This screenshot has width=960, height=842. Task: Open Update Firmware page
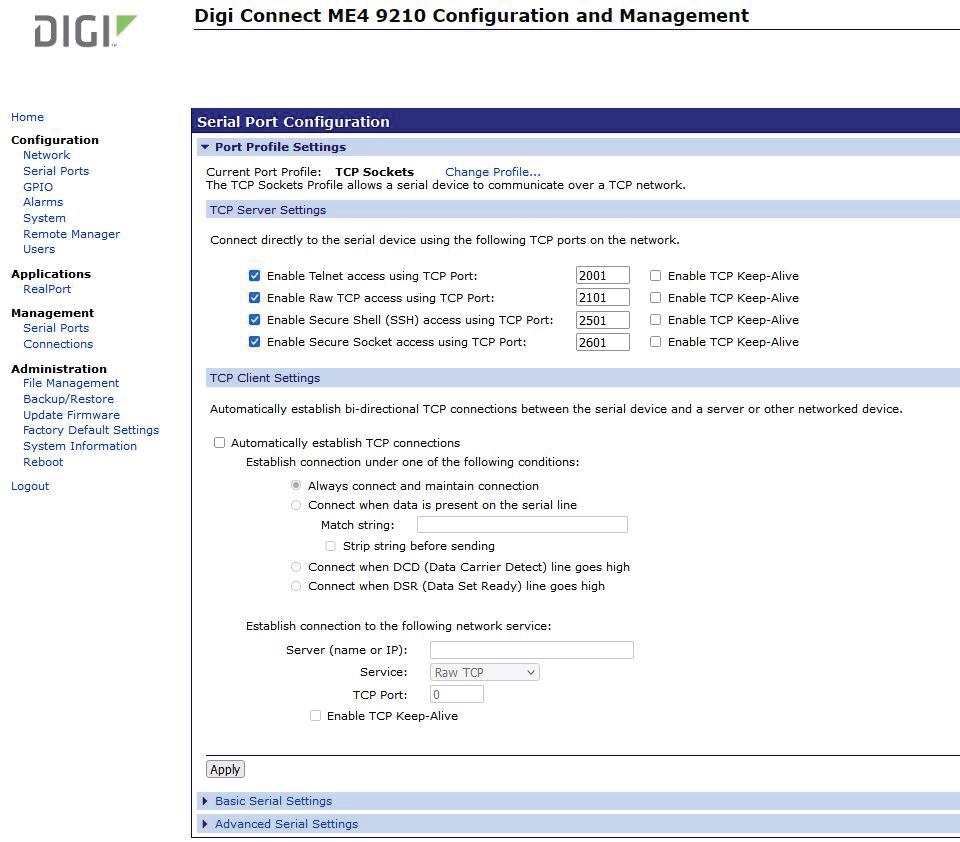72,415
